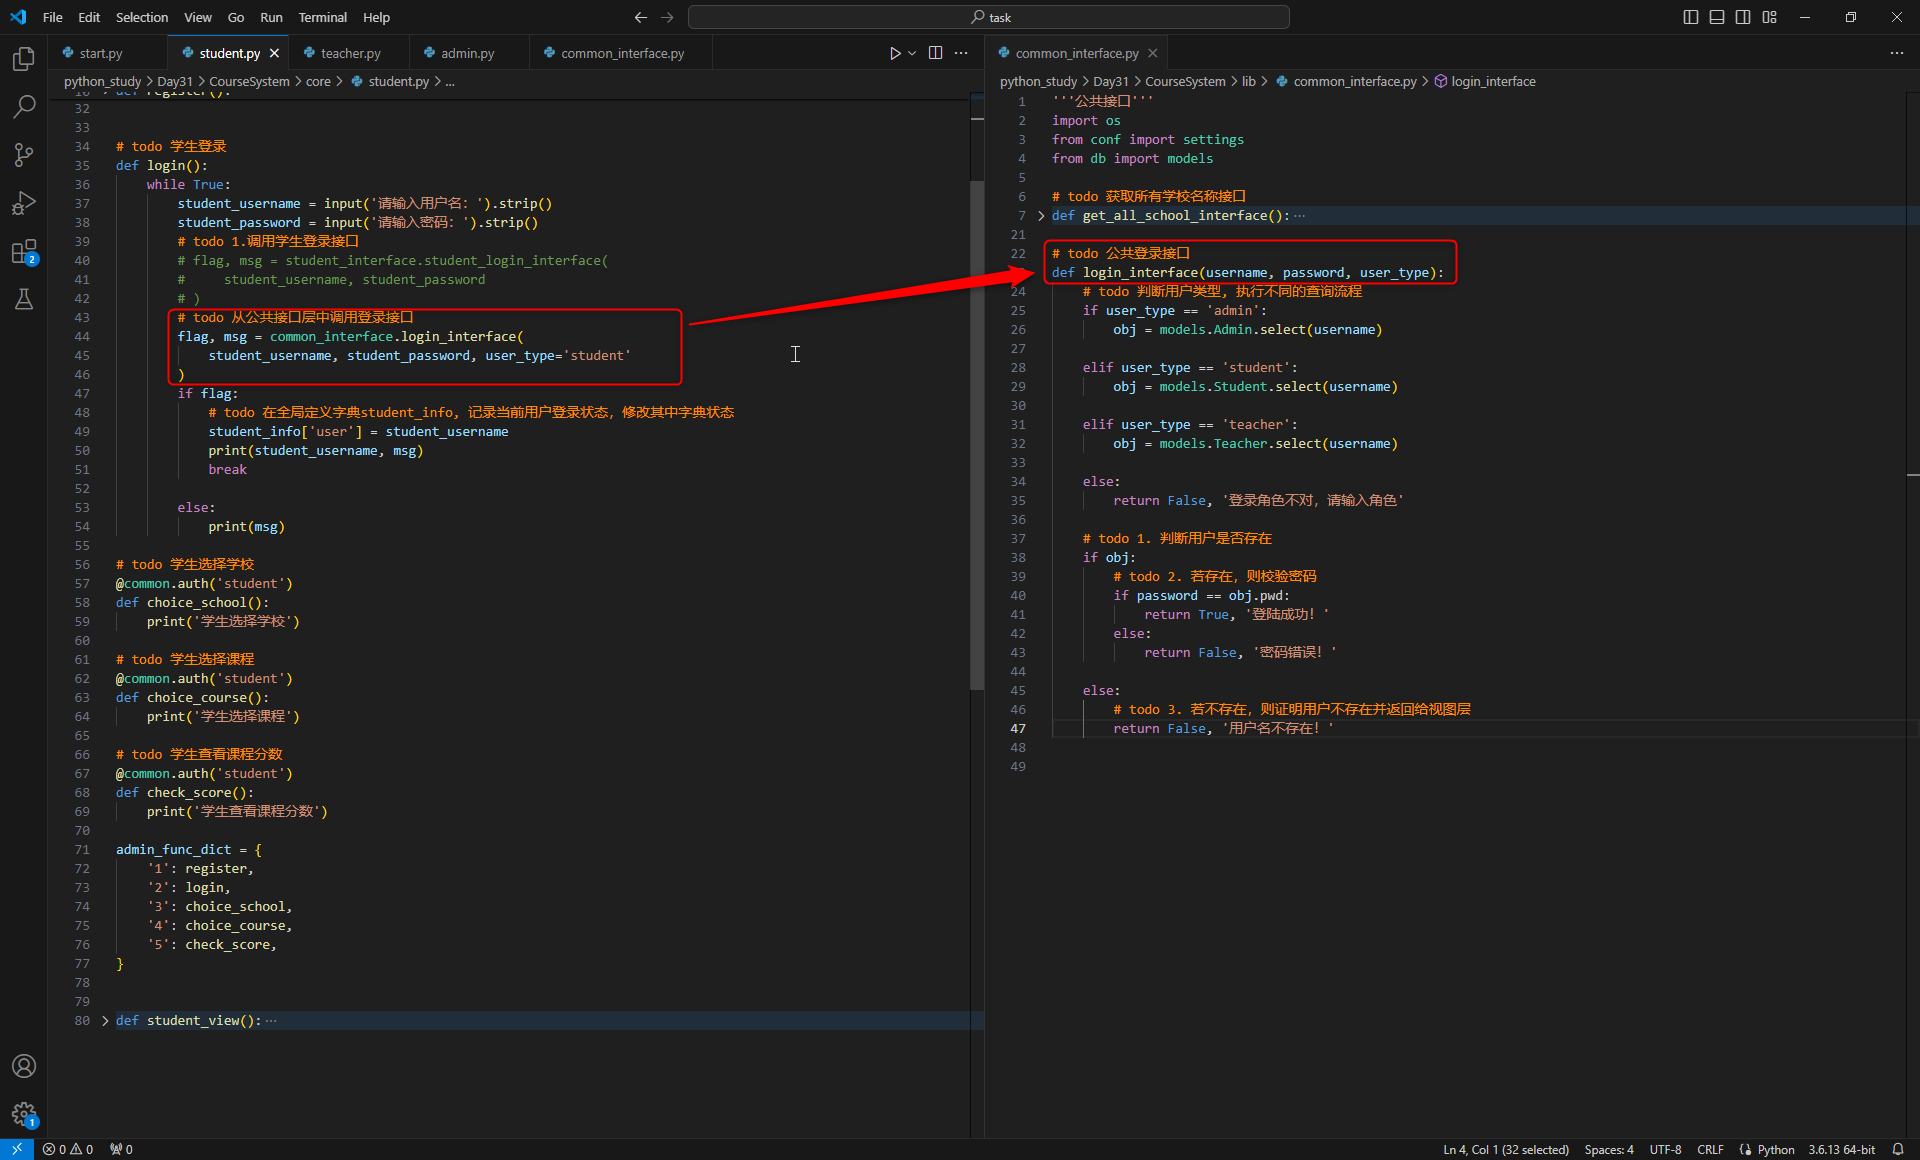Click the task command center search box

988,17
